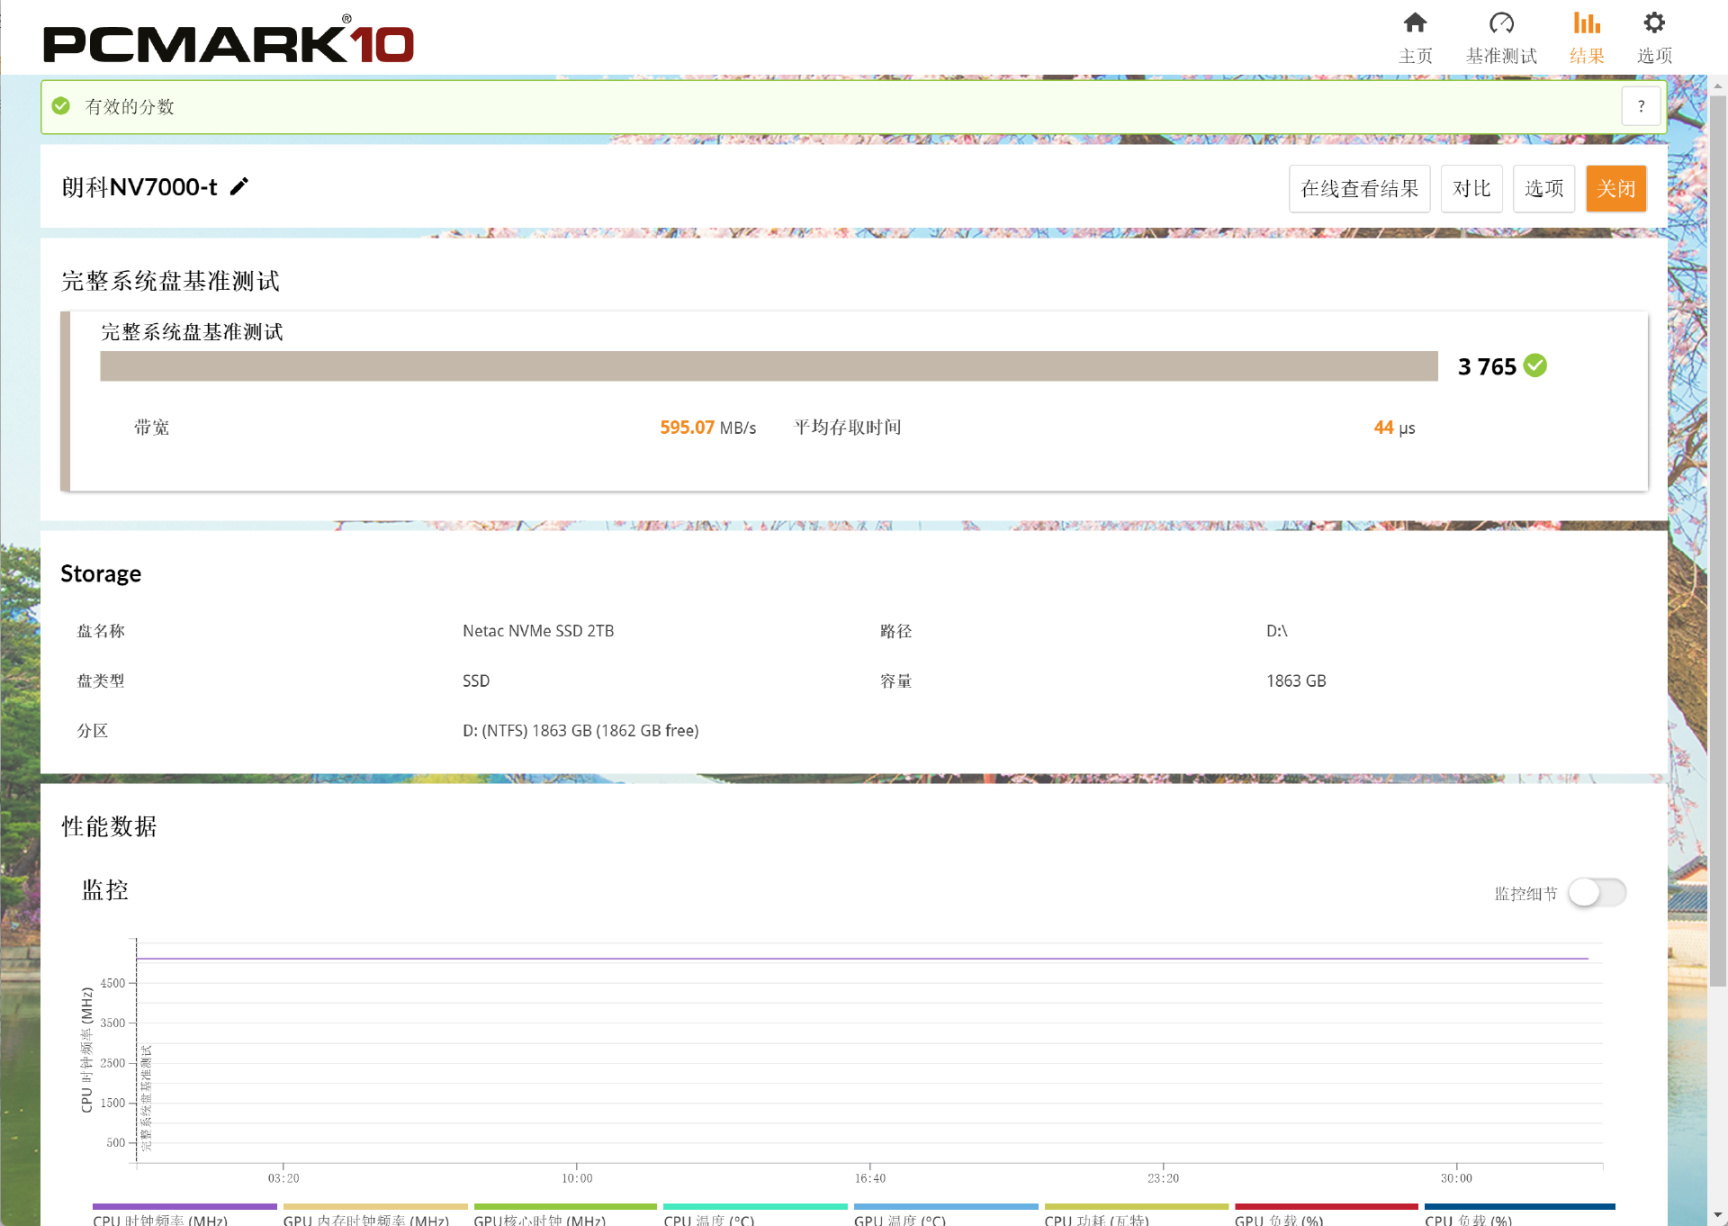Click the 30:00 time axis label
Viewport: 1728px width, 1226px height.
[1456, 1179]
